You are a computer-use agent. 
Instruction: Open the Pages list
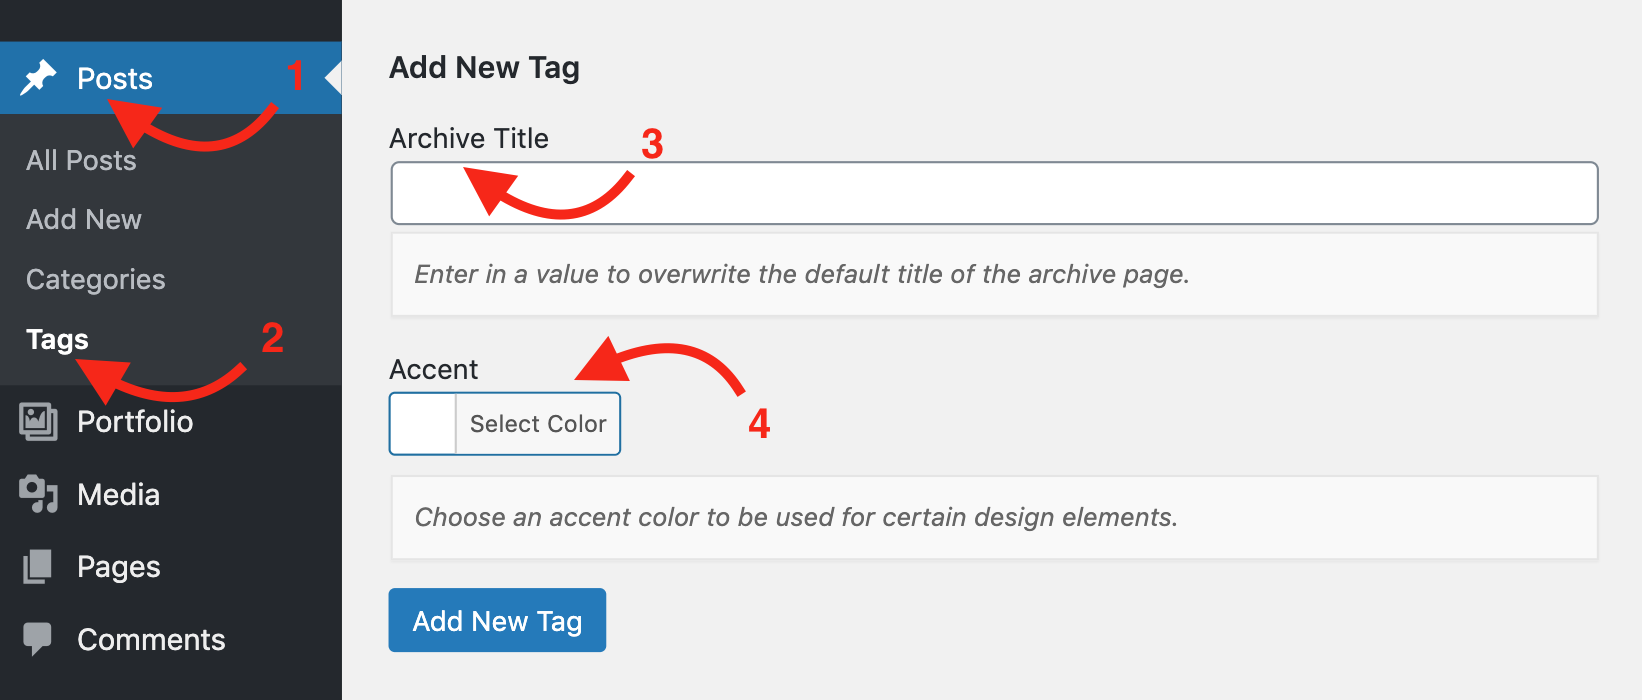coord(117,566)
